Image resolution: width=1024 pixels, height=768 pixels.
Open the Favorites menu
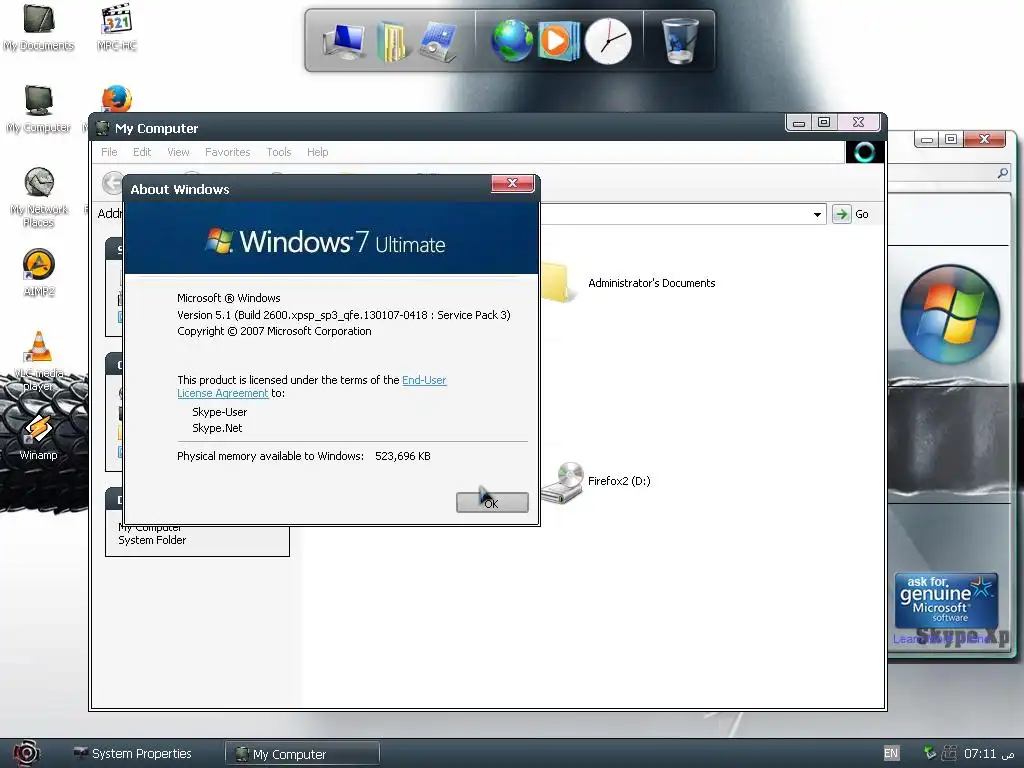[x=227, y=152]
